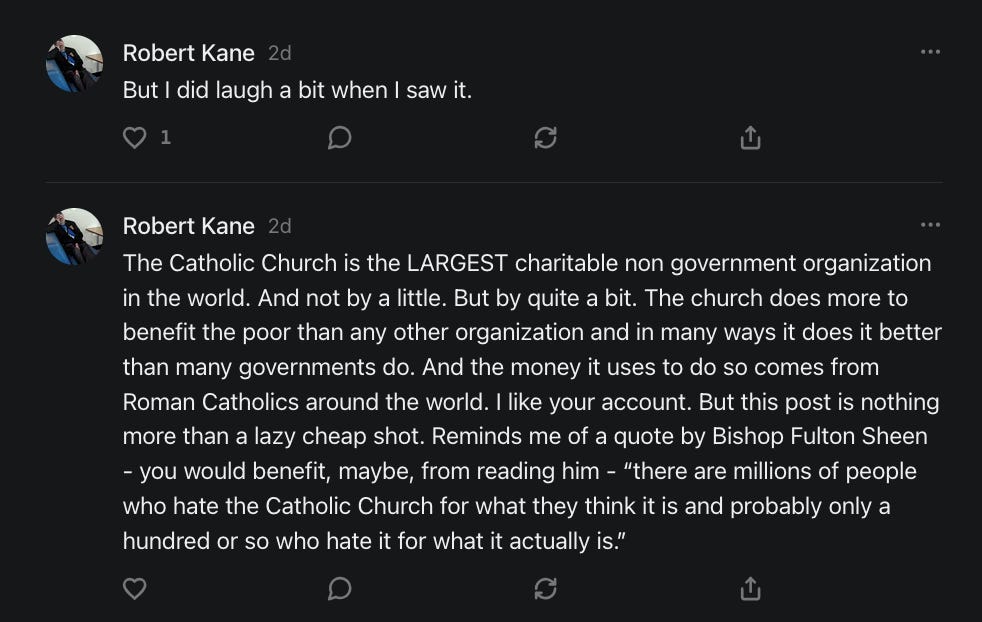
Task: Like the Catholic Church comment
Action: 135,589
